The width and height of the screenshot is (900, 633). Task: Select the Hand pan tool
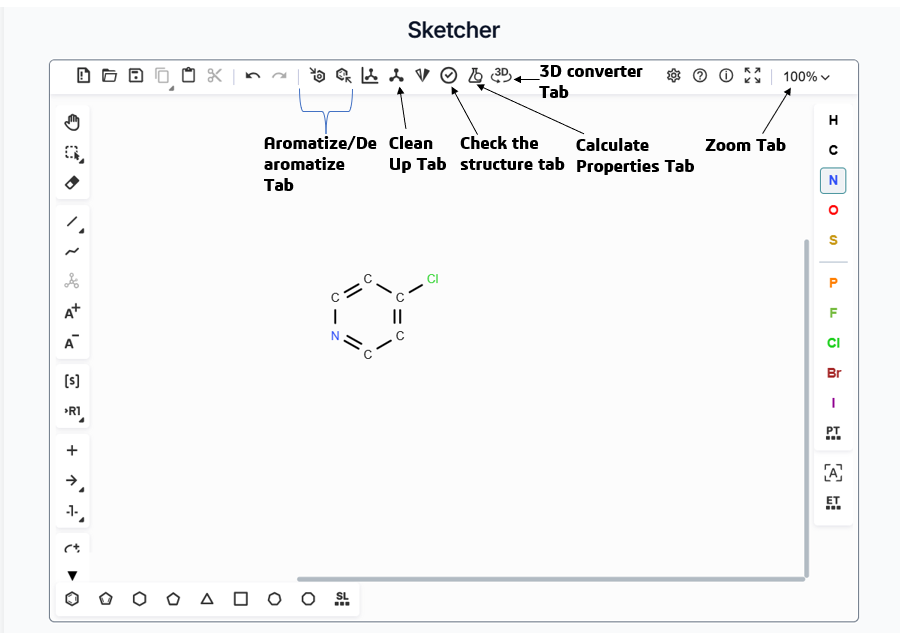tap(71, 122)
